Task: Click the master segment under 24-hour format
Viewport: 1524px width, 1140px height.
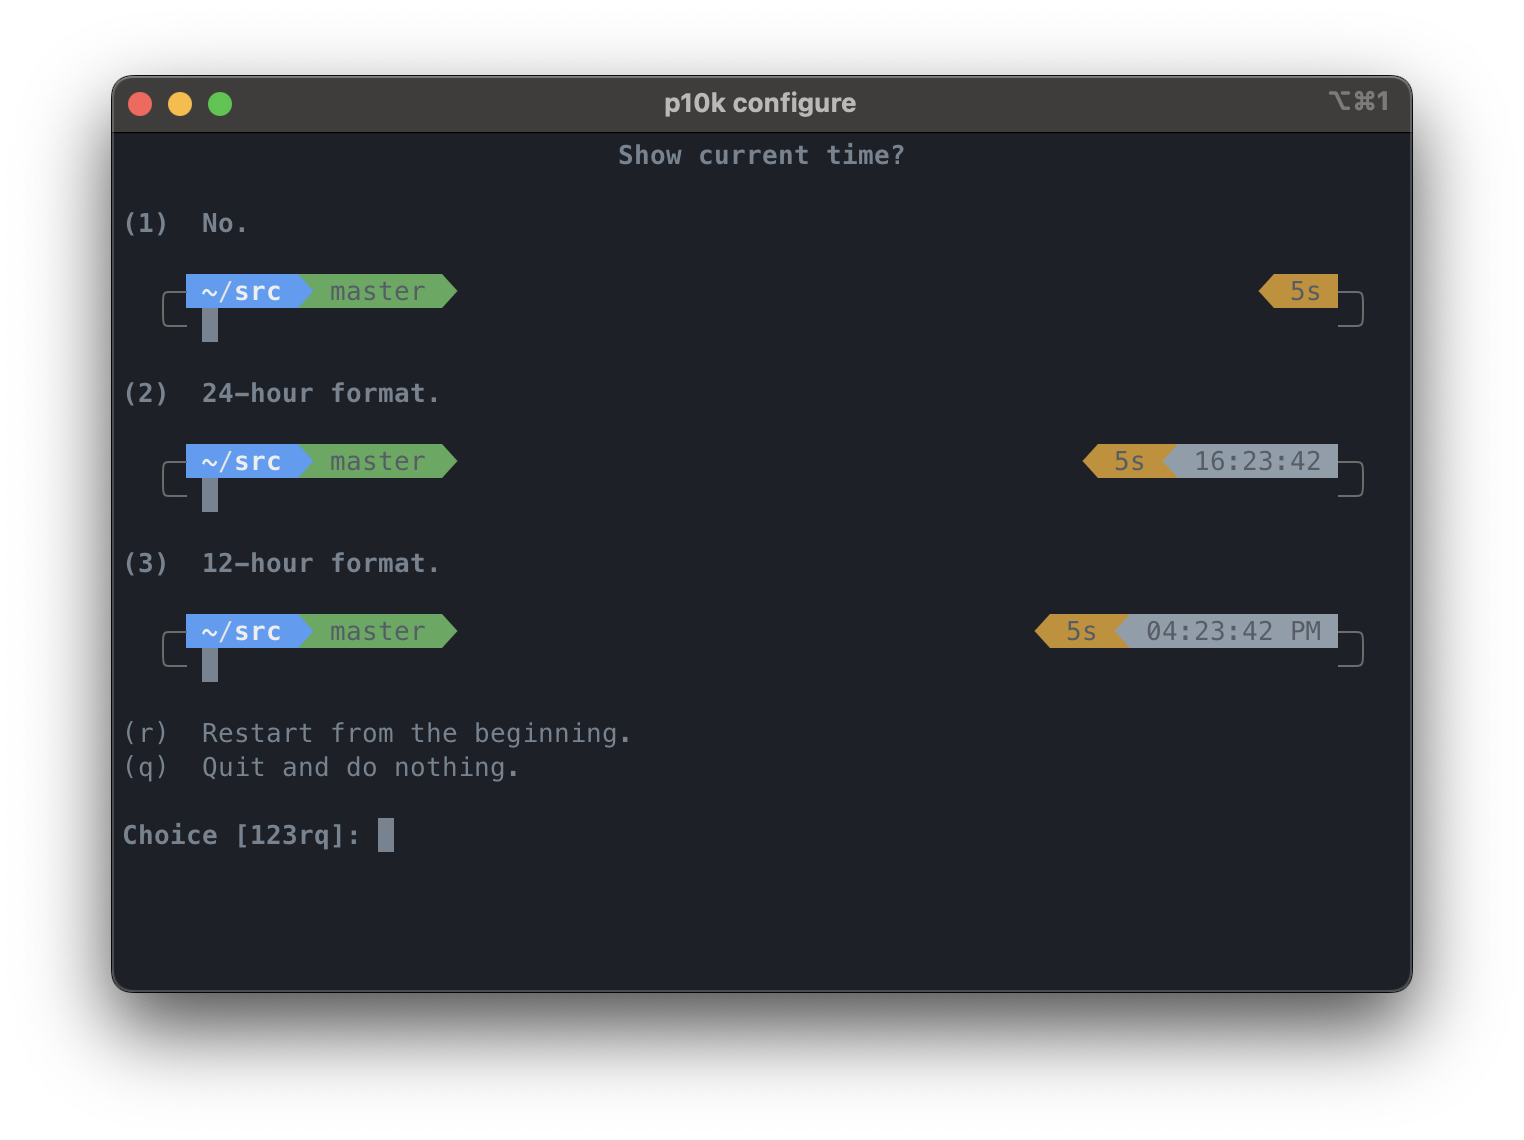Action: point(378,461)
